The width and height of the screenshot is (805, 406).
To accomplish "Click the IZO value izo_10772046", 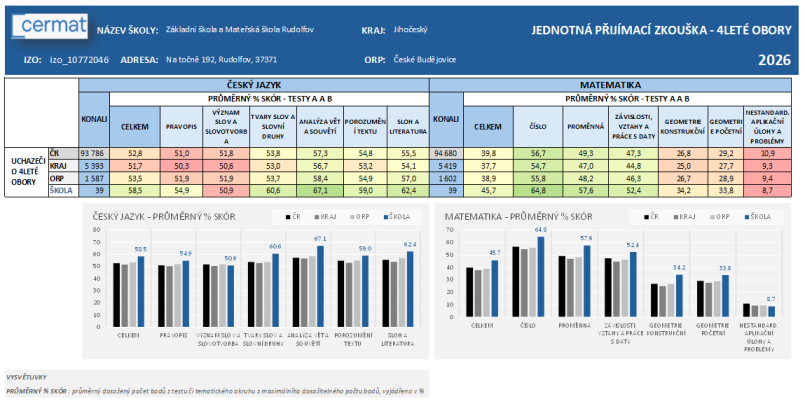I will (79, 60).
